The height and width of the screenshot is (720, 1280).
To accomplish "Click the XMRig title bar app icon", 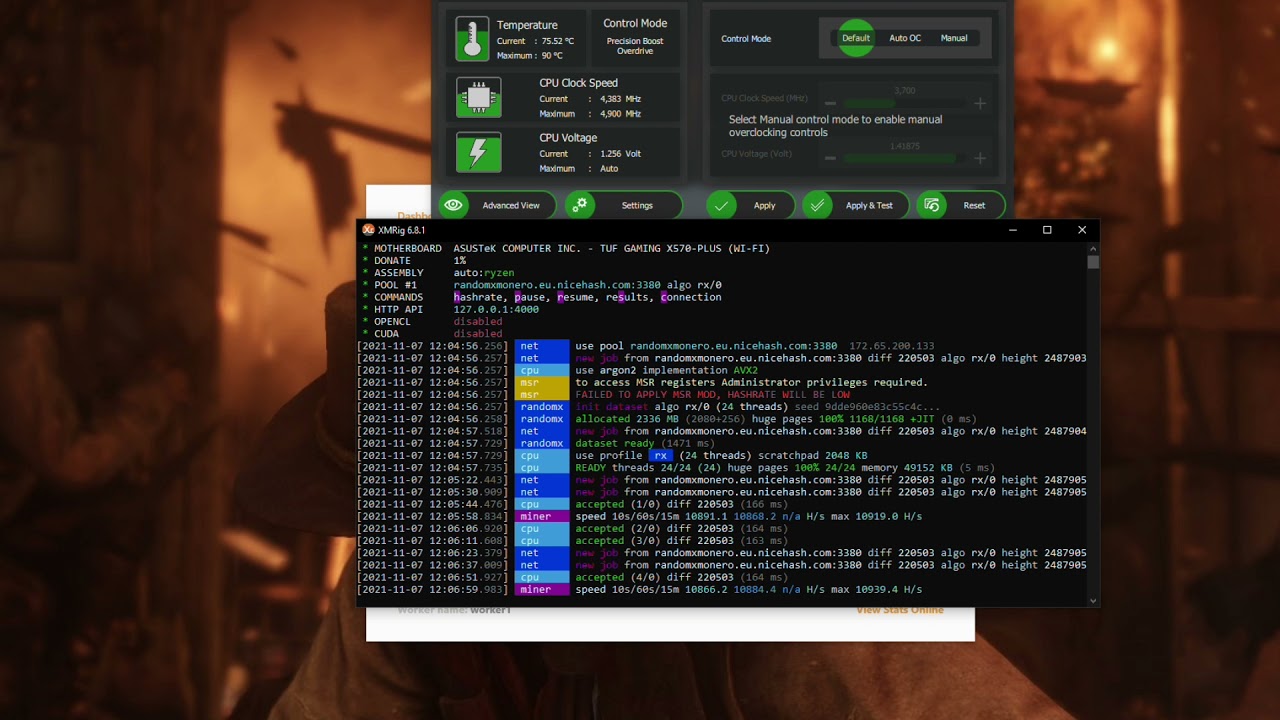I will click(x=368, y=230).
